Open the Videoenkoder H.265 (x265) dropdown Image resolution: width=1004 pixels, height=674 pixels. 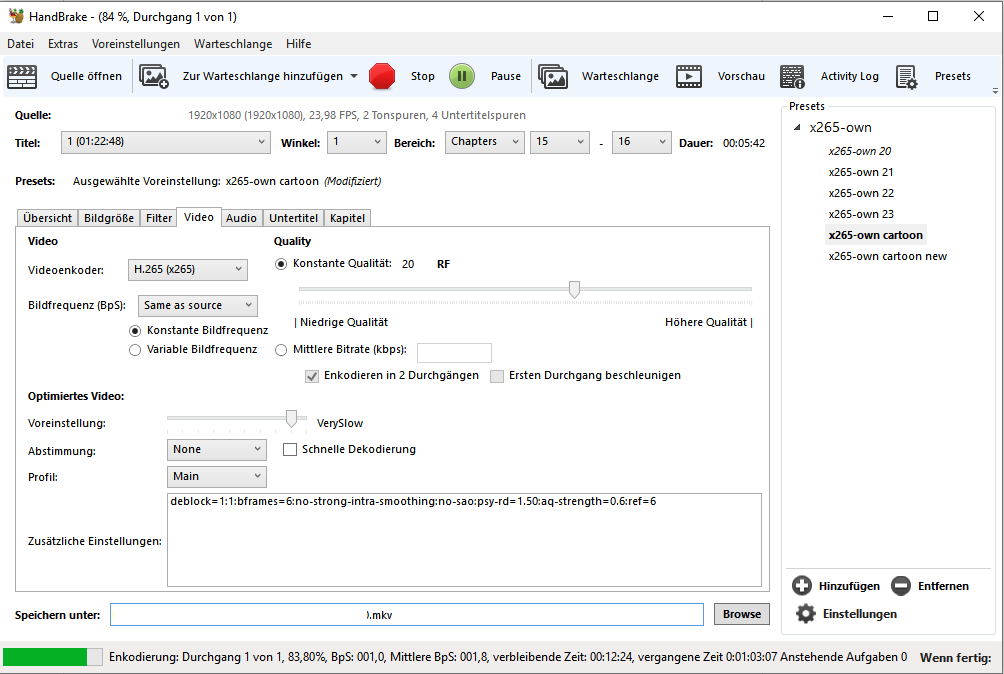click(x=188, y=269)
